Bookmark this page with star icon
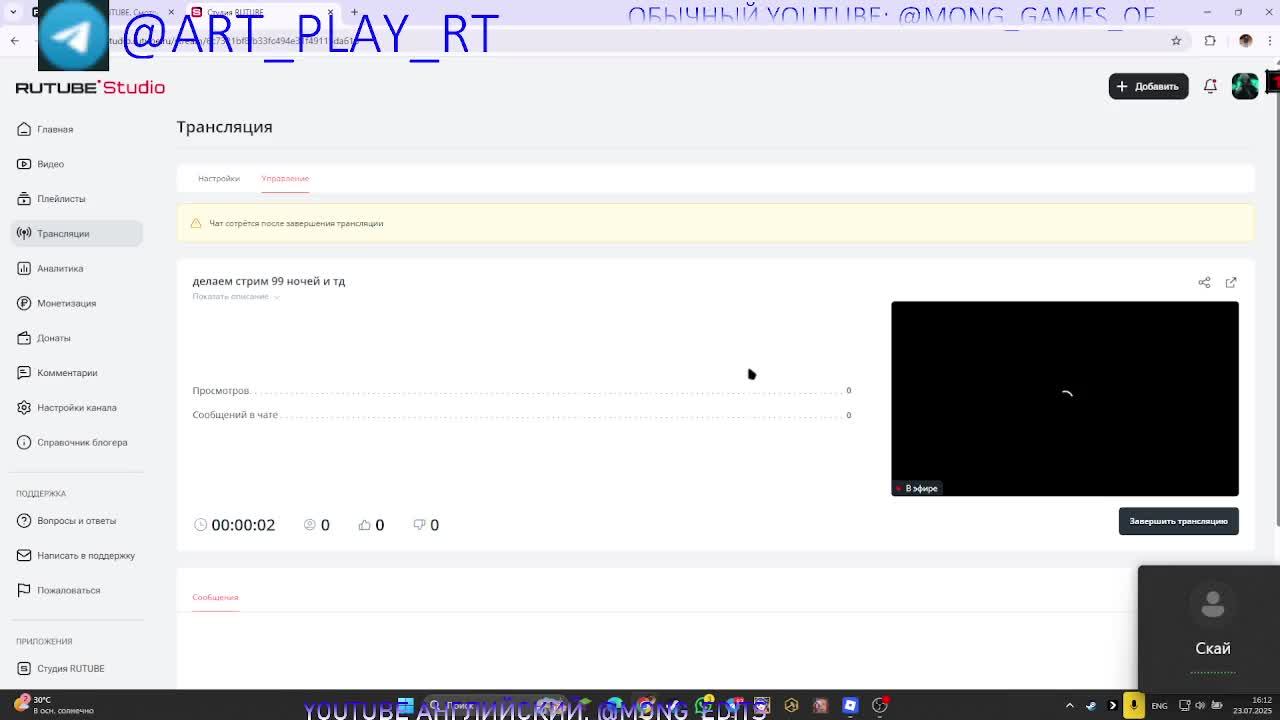 point(1176,41)
